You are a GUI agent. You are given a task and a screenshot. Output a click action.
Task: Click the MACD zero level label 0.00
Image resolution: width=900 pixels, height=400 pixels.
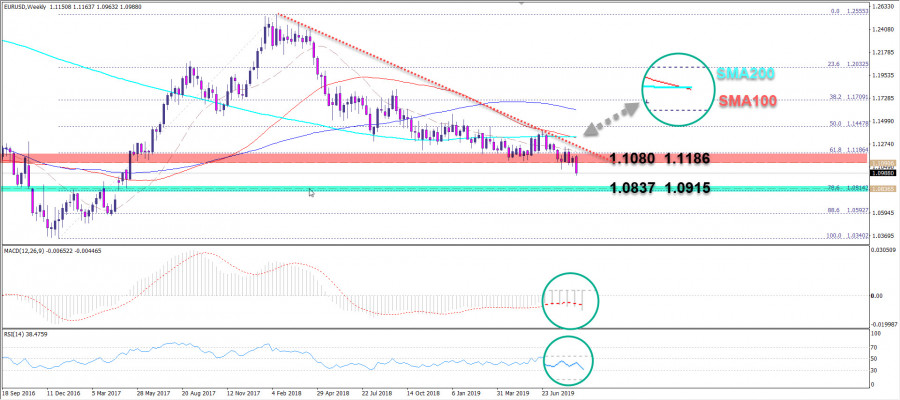tap(876, 296)
